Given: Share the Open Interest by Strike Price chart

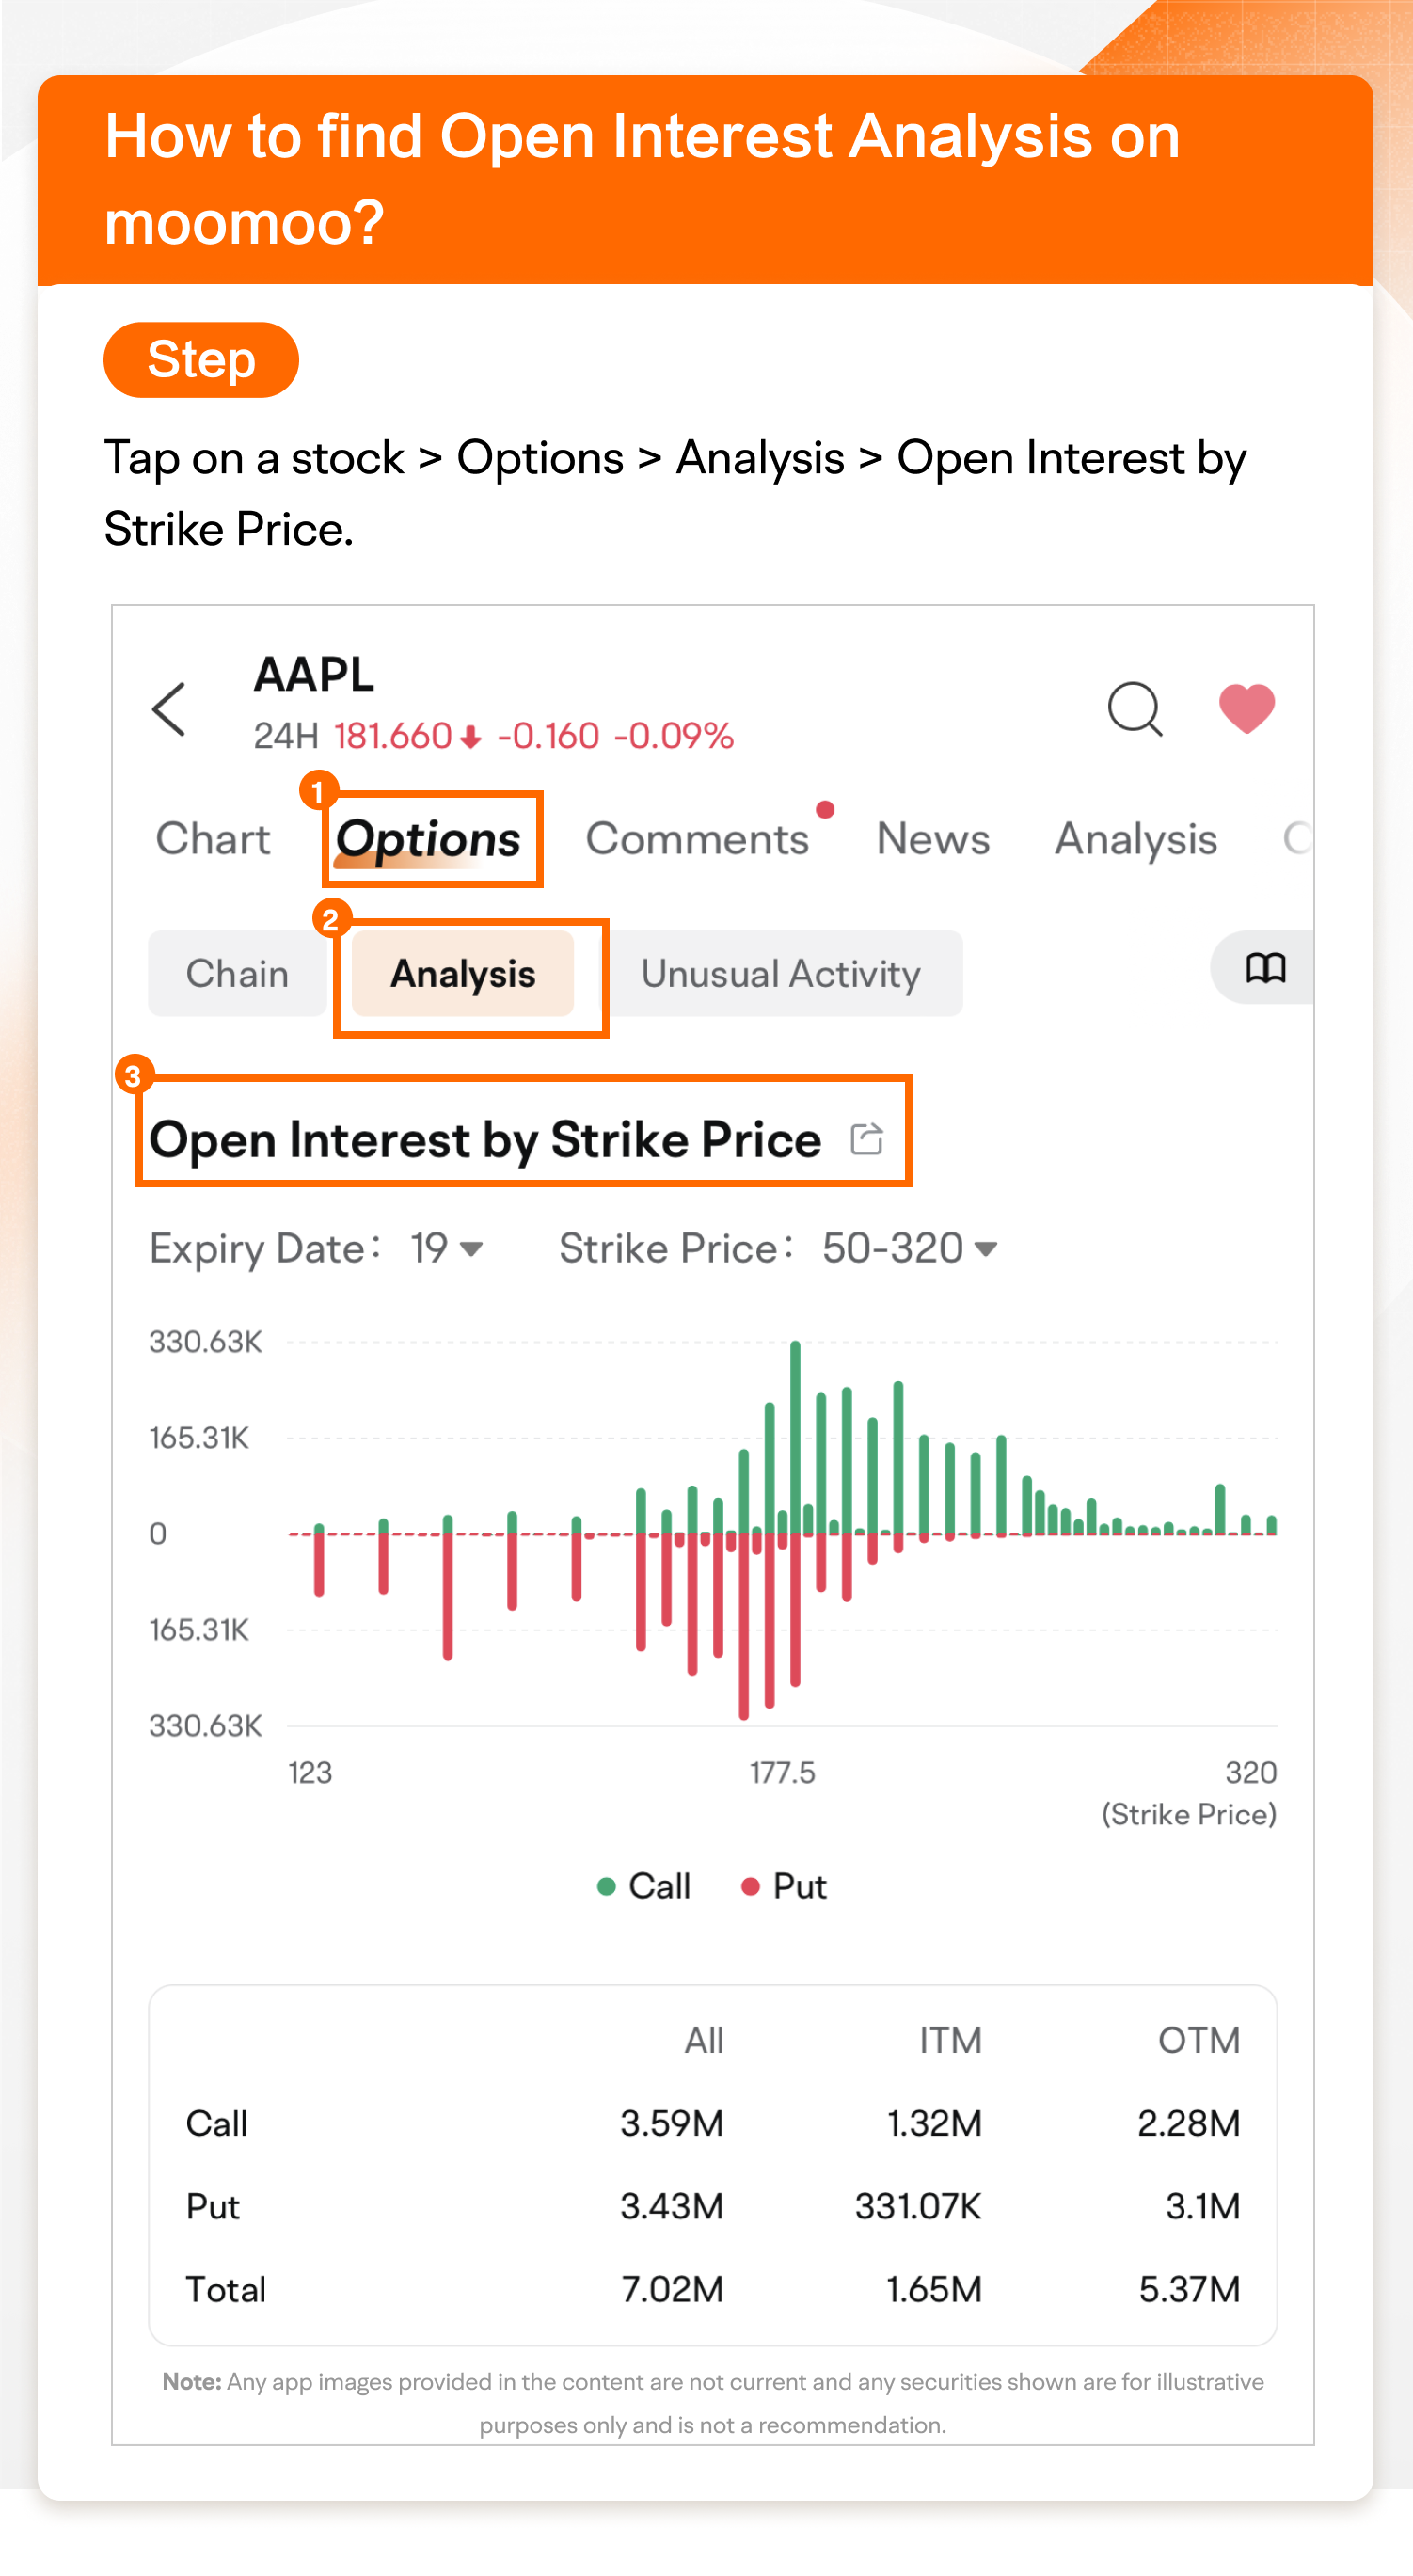Looking at the screenshot, I should 866,1138.
